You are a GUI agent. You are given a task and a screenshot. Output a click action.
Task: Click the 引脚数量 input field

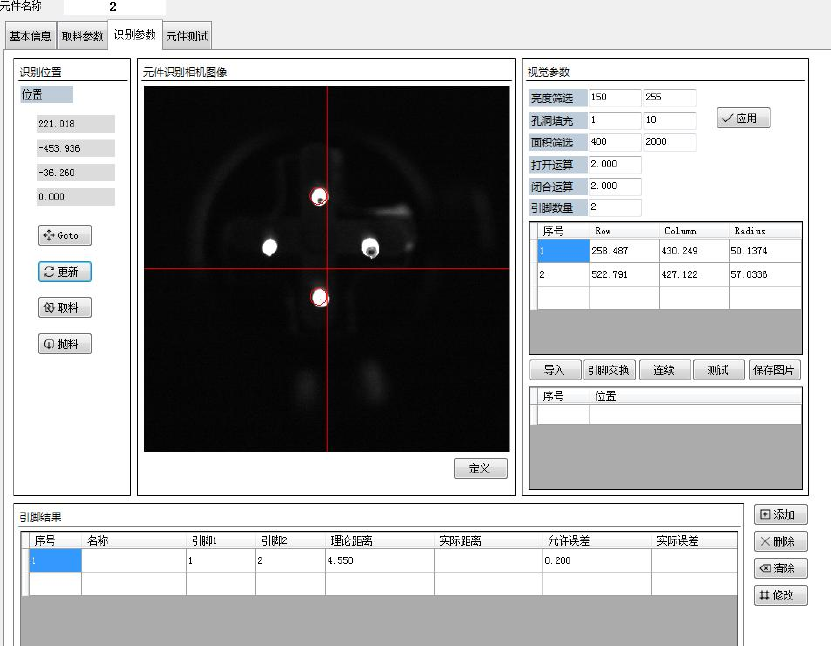click(x=614, y=208)
